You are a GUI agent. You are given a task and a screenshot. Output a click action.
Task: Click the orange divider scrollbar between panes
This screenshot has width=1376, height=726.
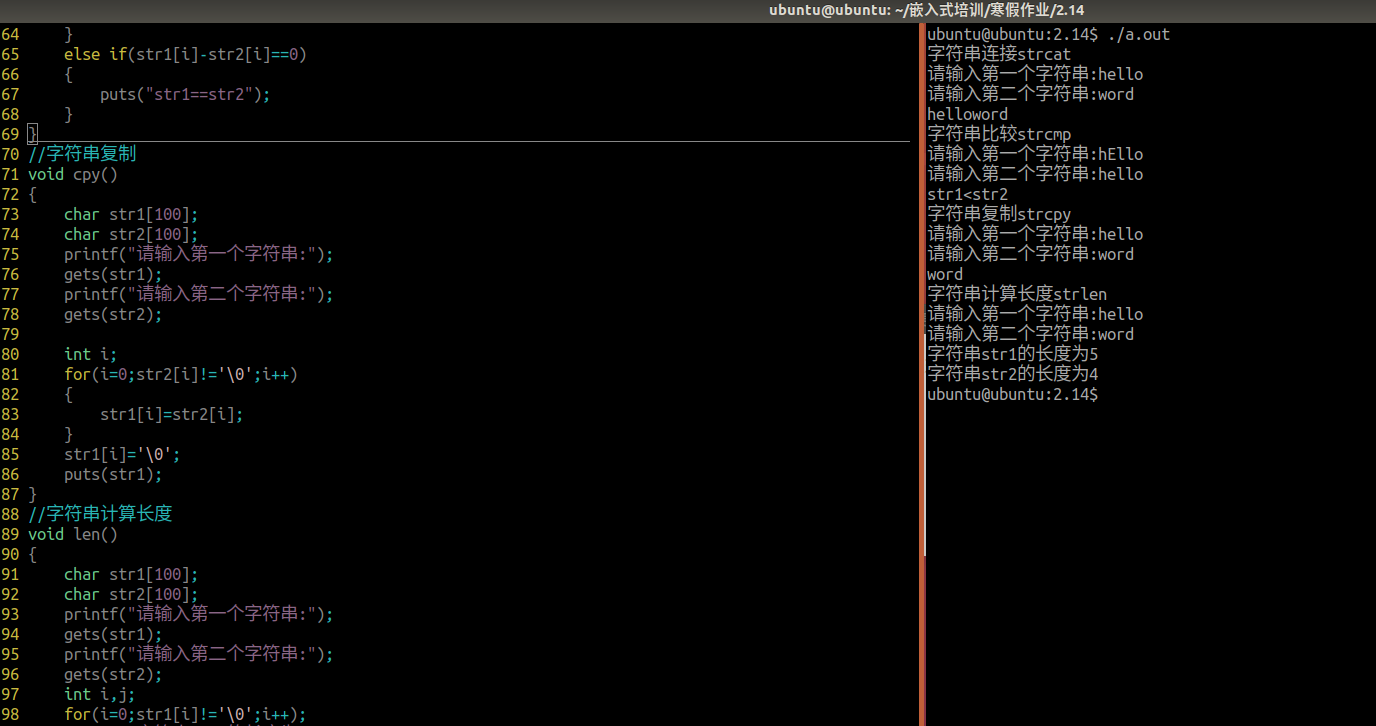click(x=922, y=375)
